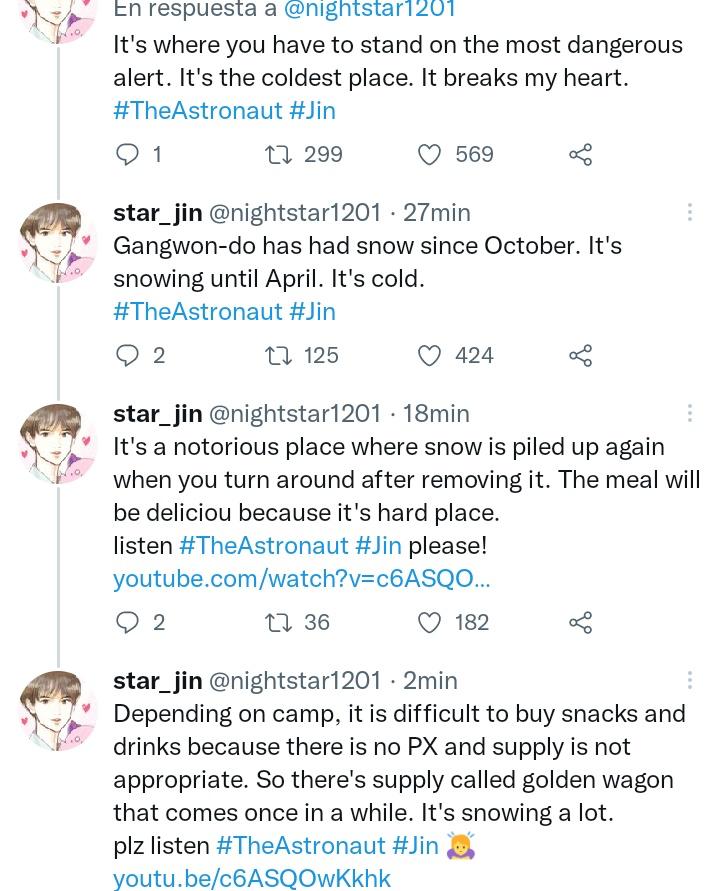Reply to the 'notorious place' tweet
The height and width of the screenshot is (891, 720).
128,622
